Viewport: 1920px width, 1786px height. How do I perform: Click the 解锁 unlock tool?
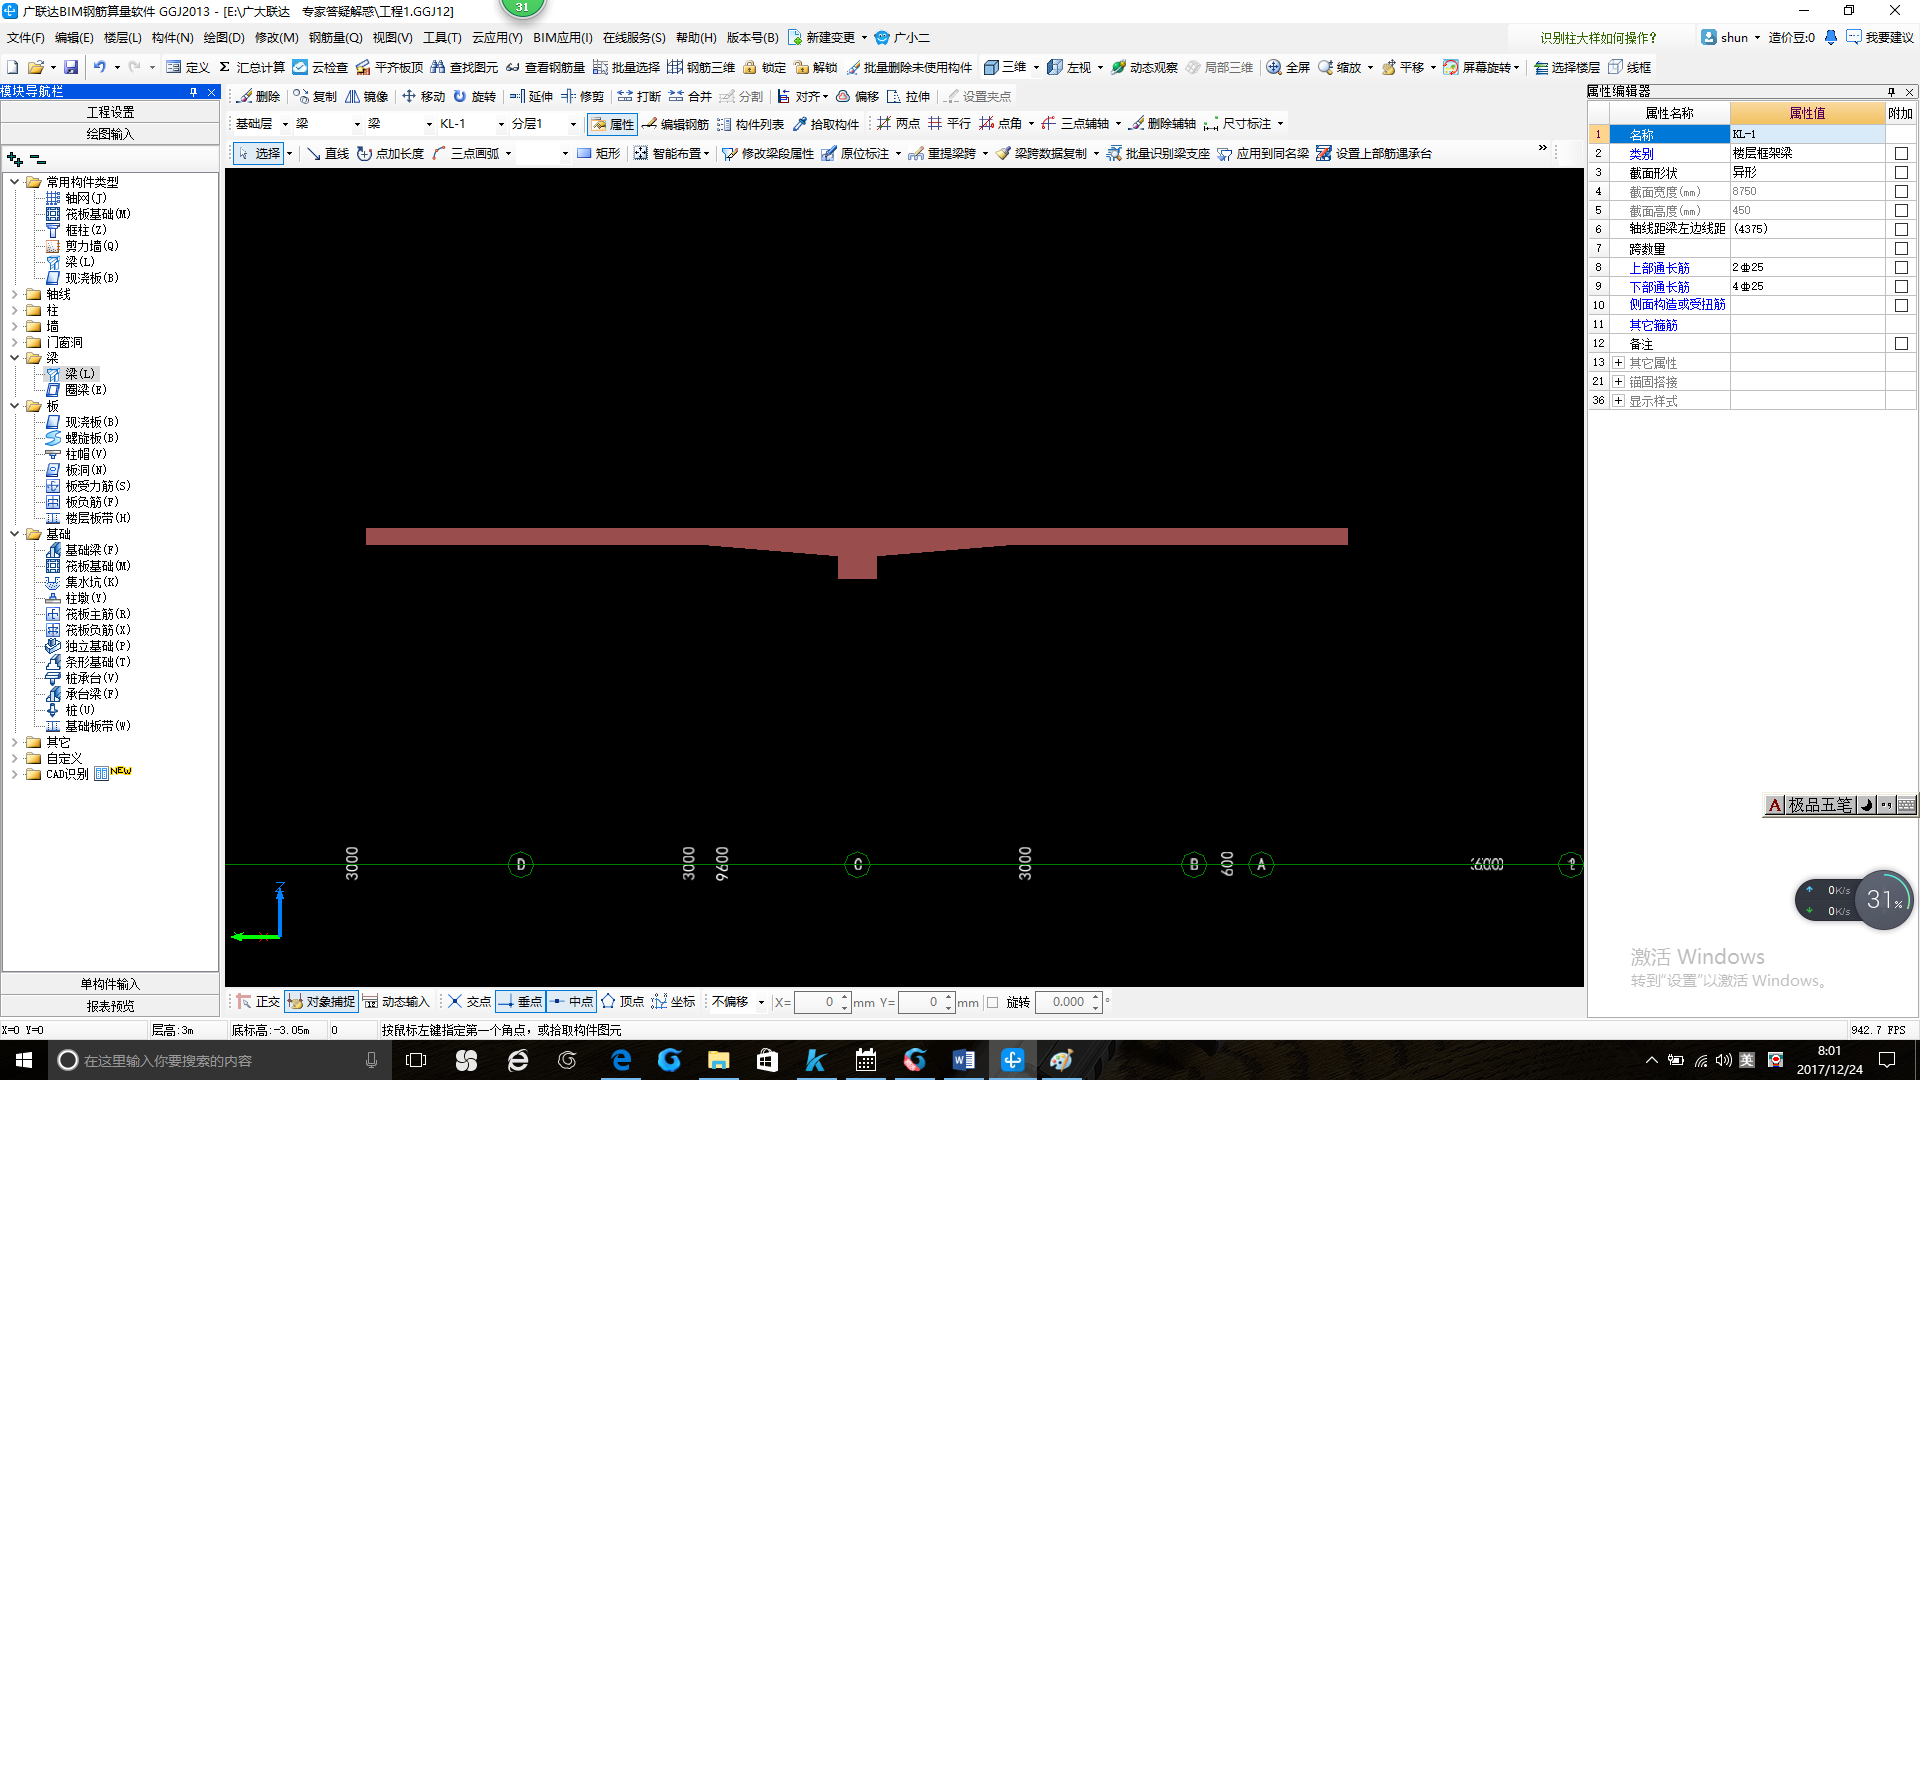click(816, 67)
